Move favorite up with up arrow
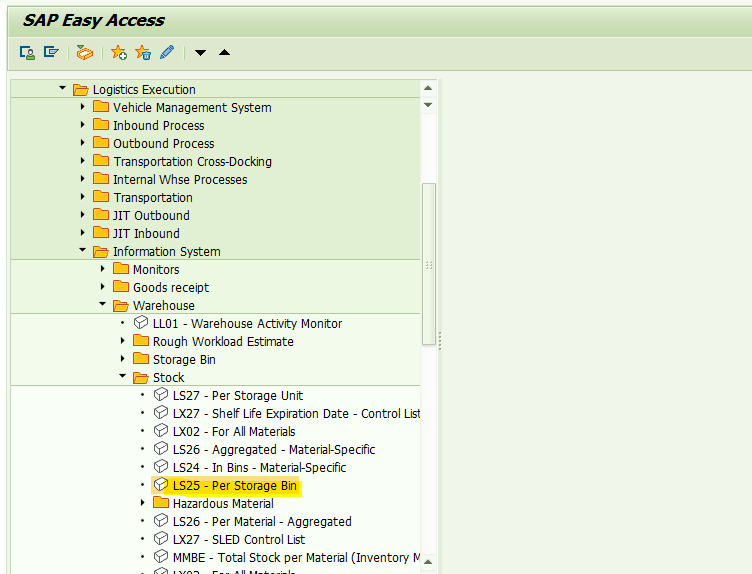Image resolution: width=752 pixels, height=574 pixels. 224,52
